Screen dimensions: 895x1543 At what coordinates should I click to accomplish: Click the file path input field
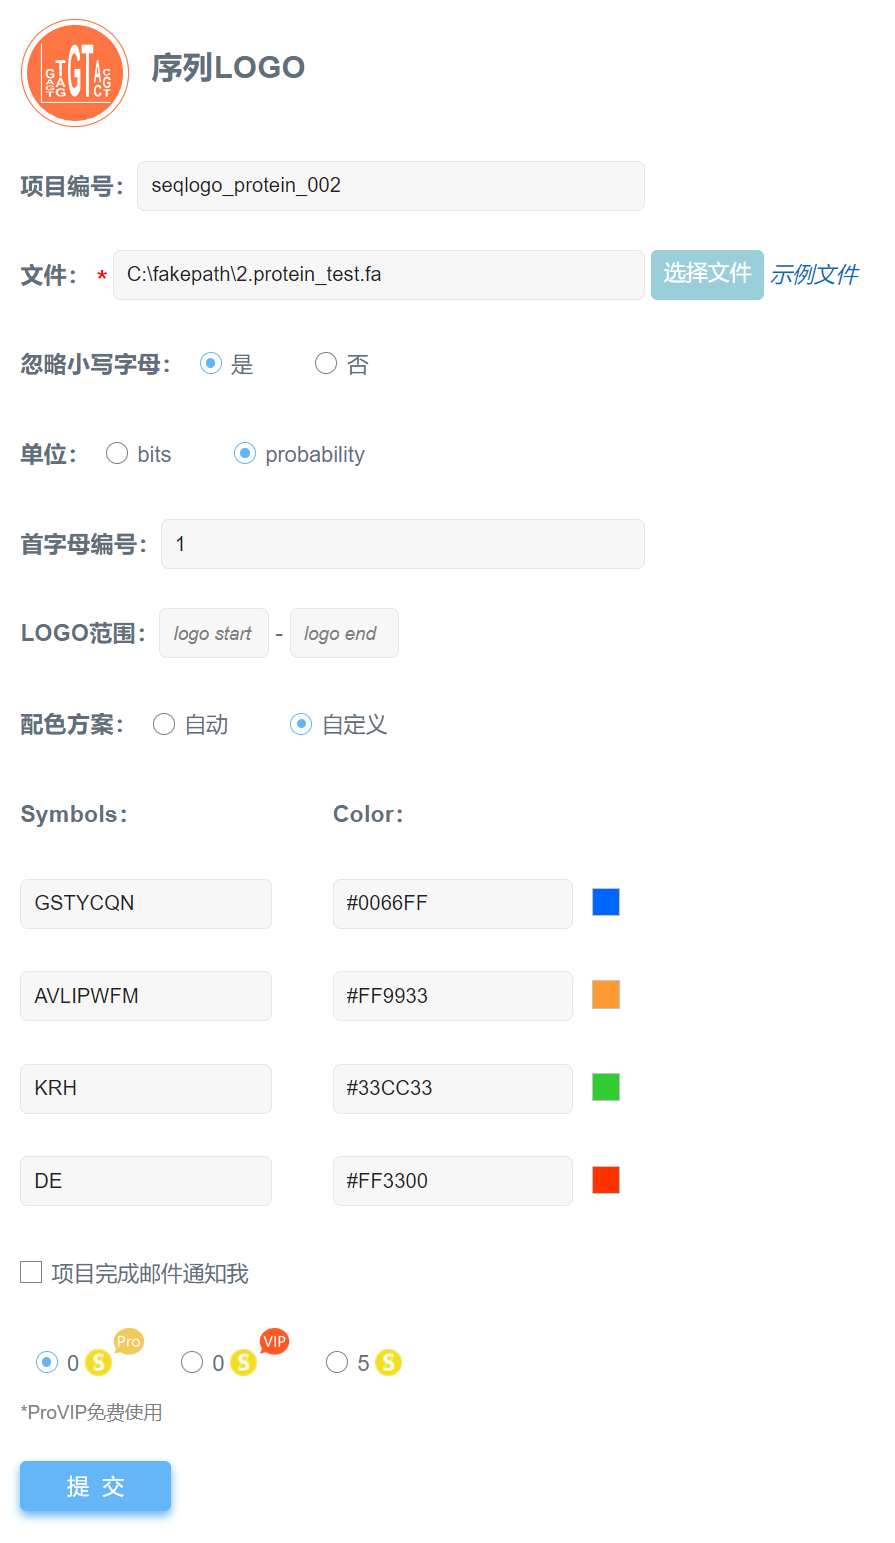pos(379,275)
